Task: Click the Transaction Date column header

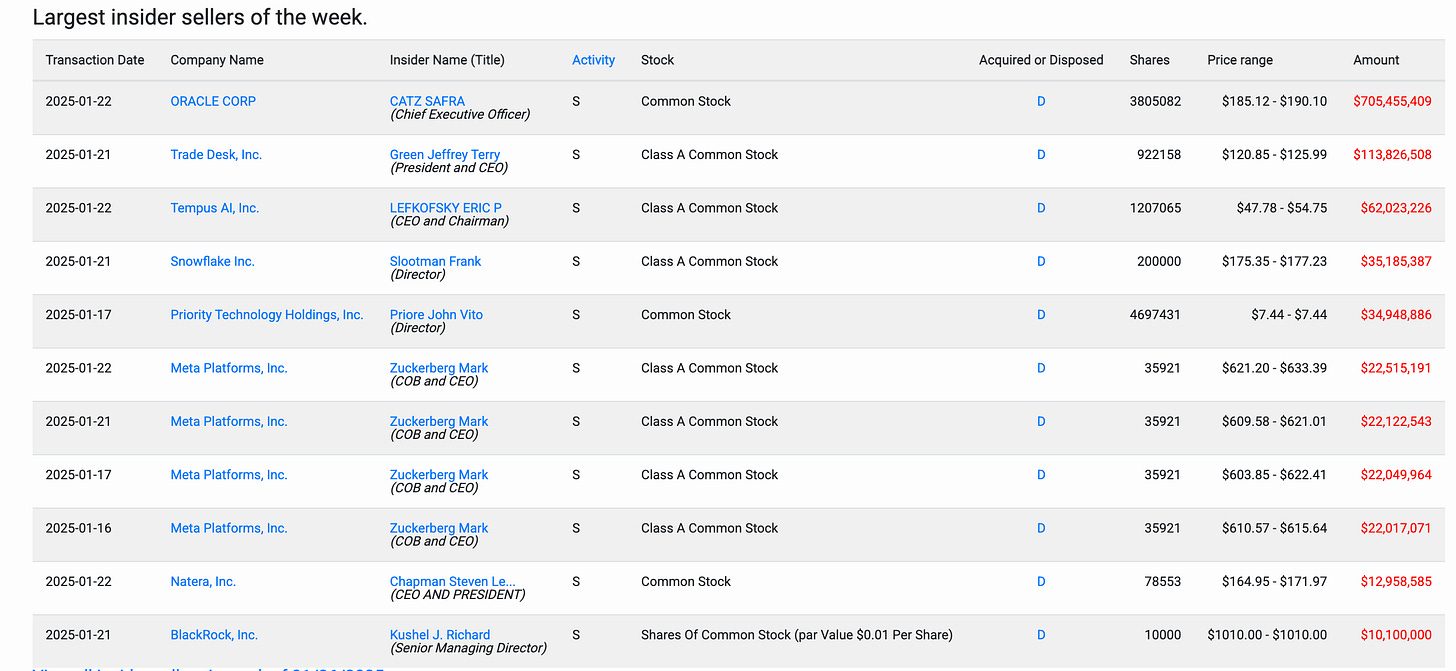Action: pos(95,60)
